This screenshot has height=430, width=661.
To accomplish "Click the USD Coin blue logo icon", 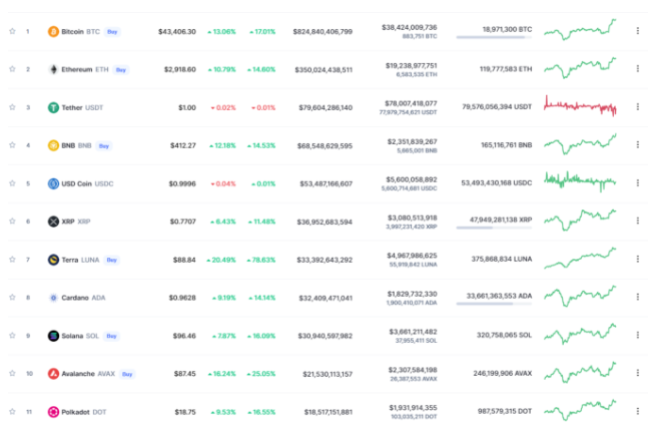I will tap(53, 183).
